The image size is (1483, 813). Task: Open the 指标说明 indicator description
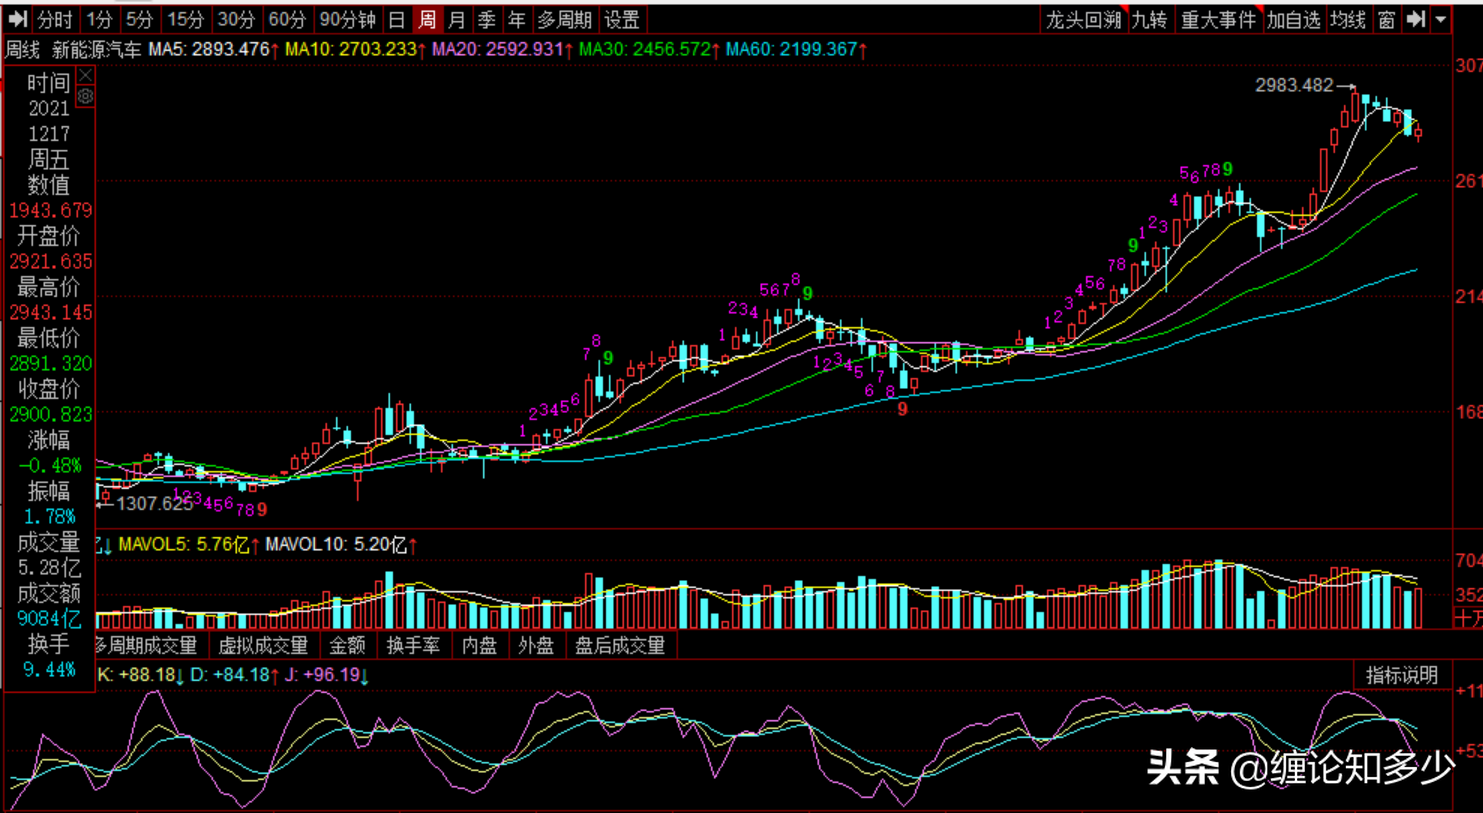click(1402, 676)
